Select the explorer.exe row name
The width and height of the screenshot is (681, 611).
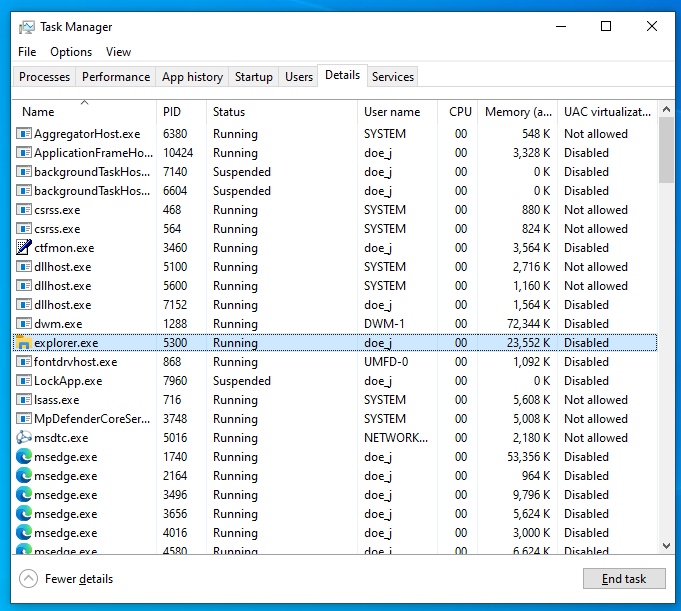(x=66, y=343)
